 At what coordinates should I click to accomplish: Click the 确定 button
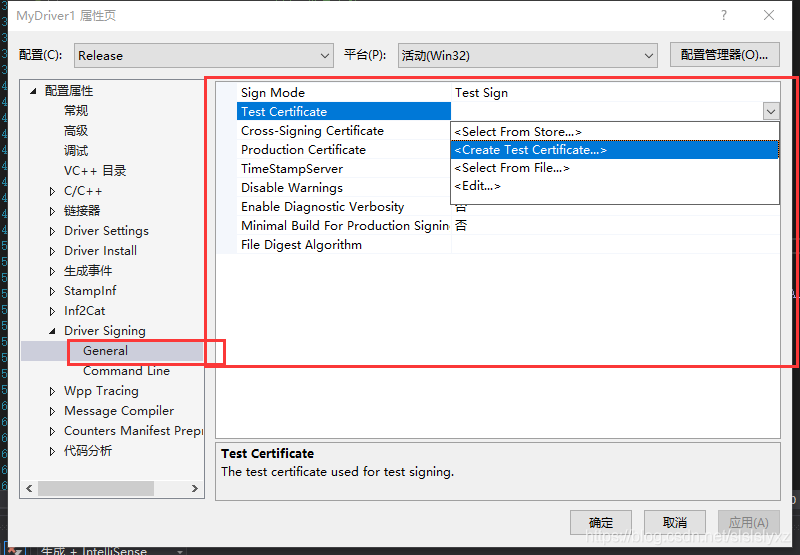point(601,523)
